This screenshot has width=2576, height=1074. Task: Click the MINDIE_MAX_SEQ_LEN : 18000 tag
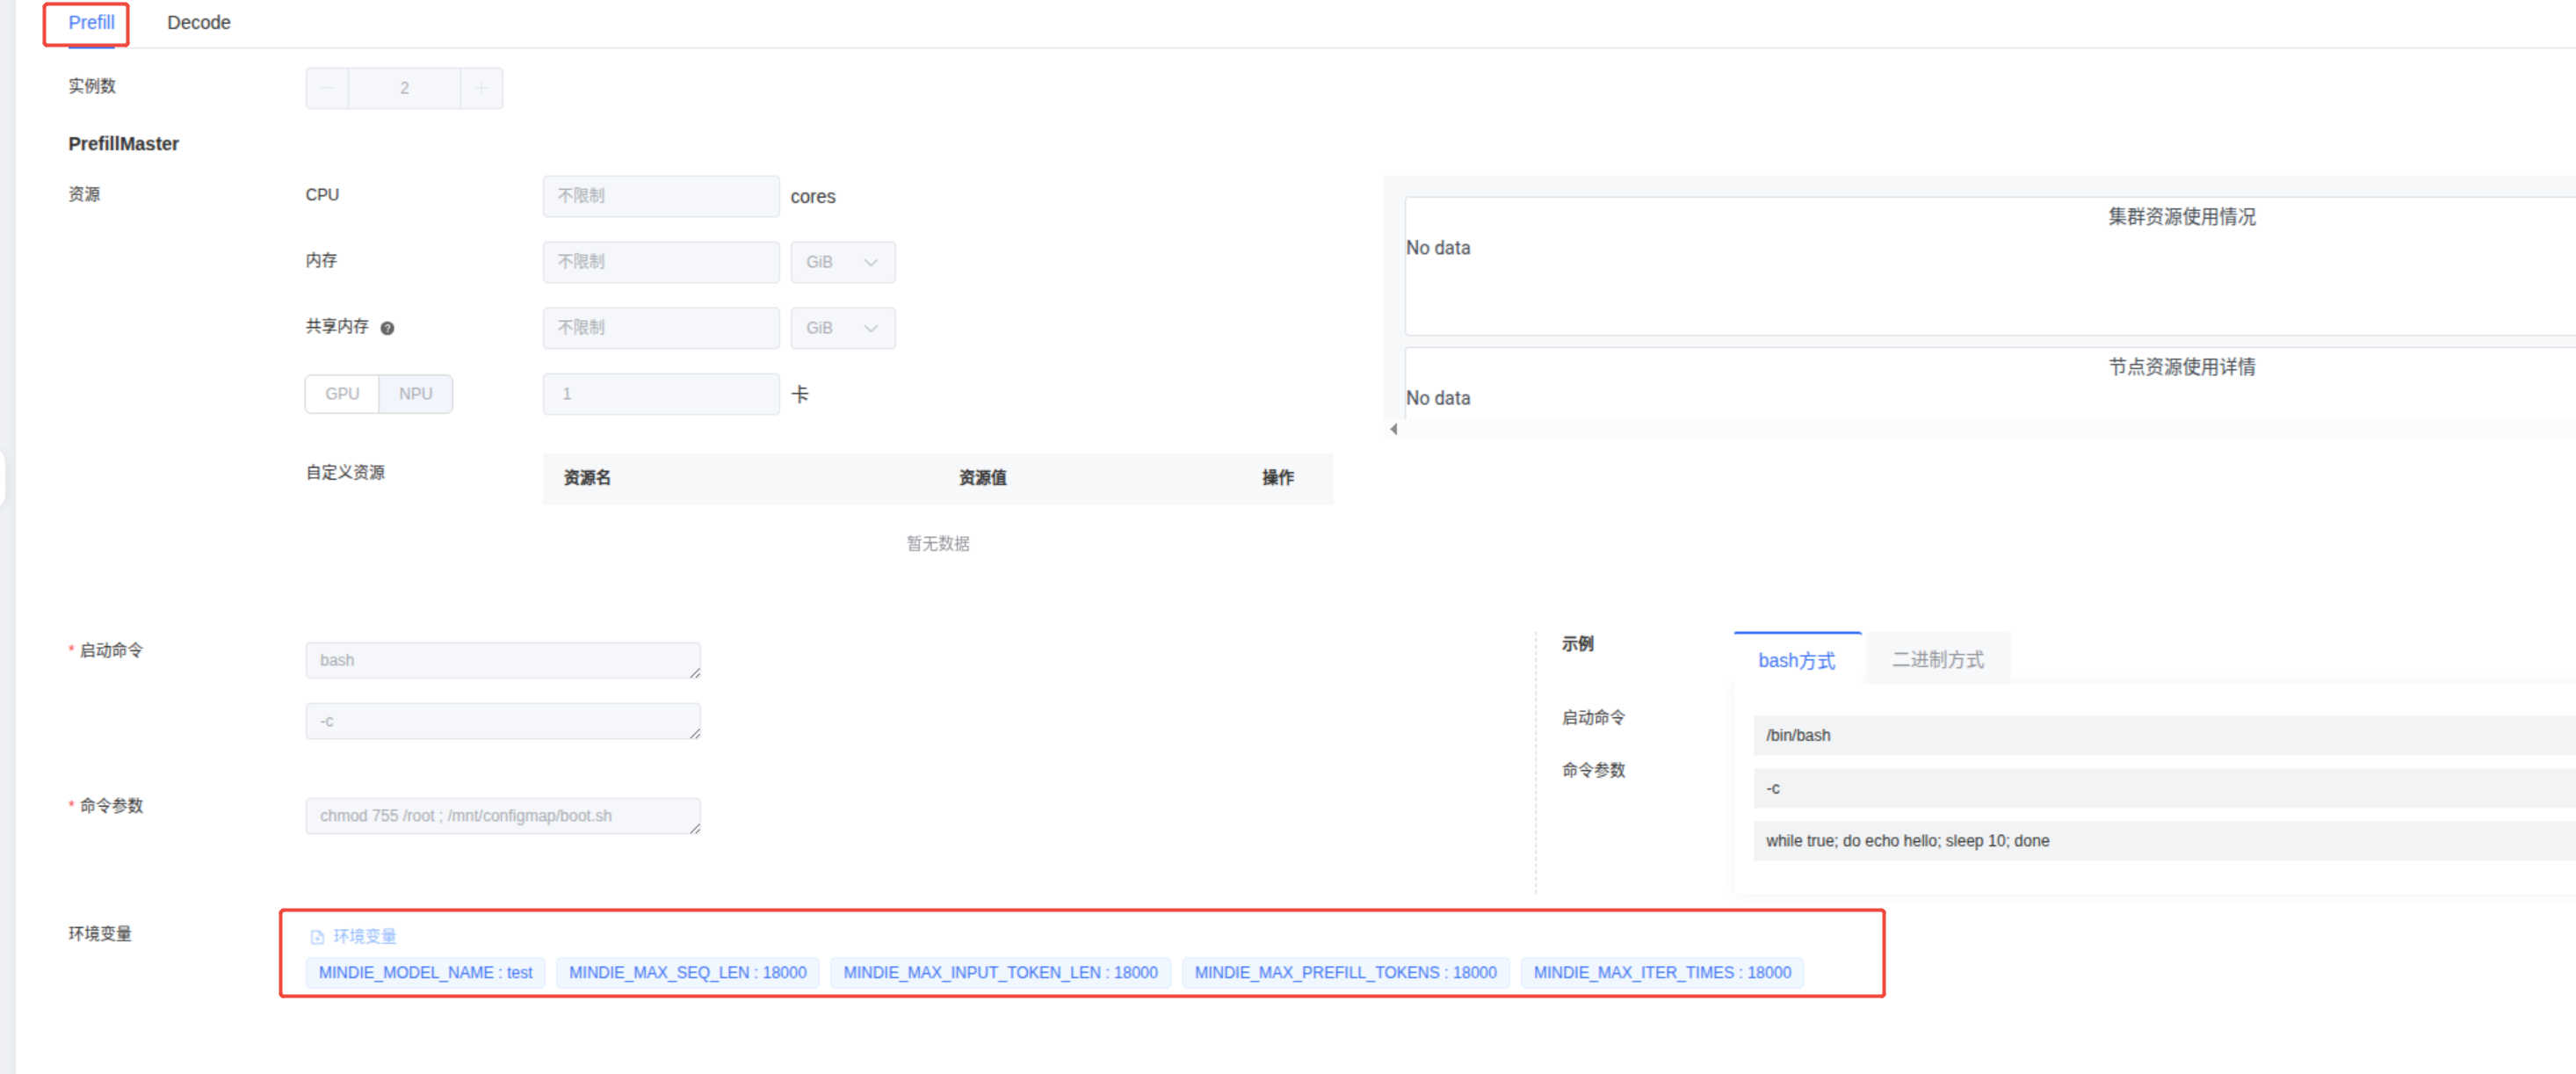pyautogui.click(x=687, y=972)
